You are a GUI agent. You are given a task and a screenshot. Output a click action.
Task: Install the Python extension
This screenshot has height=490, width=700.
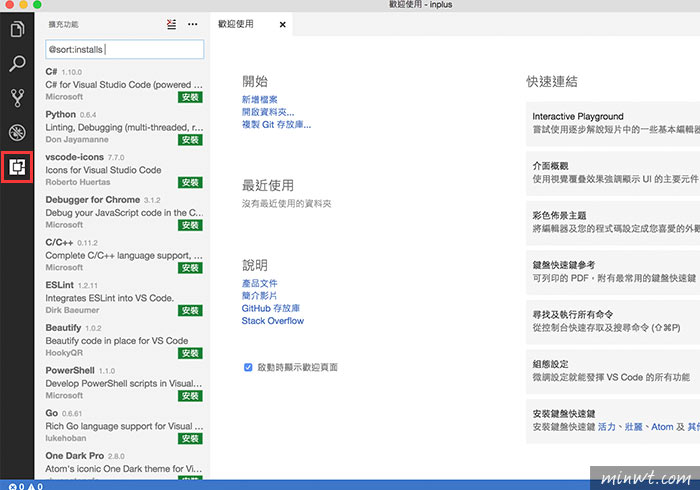[190, 140]
